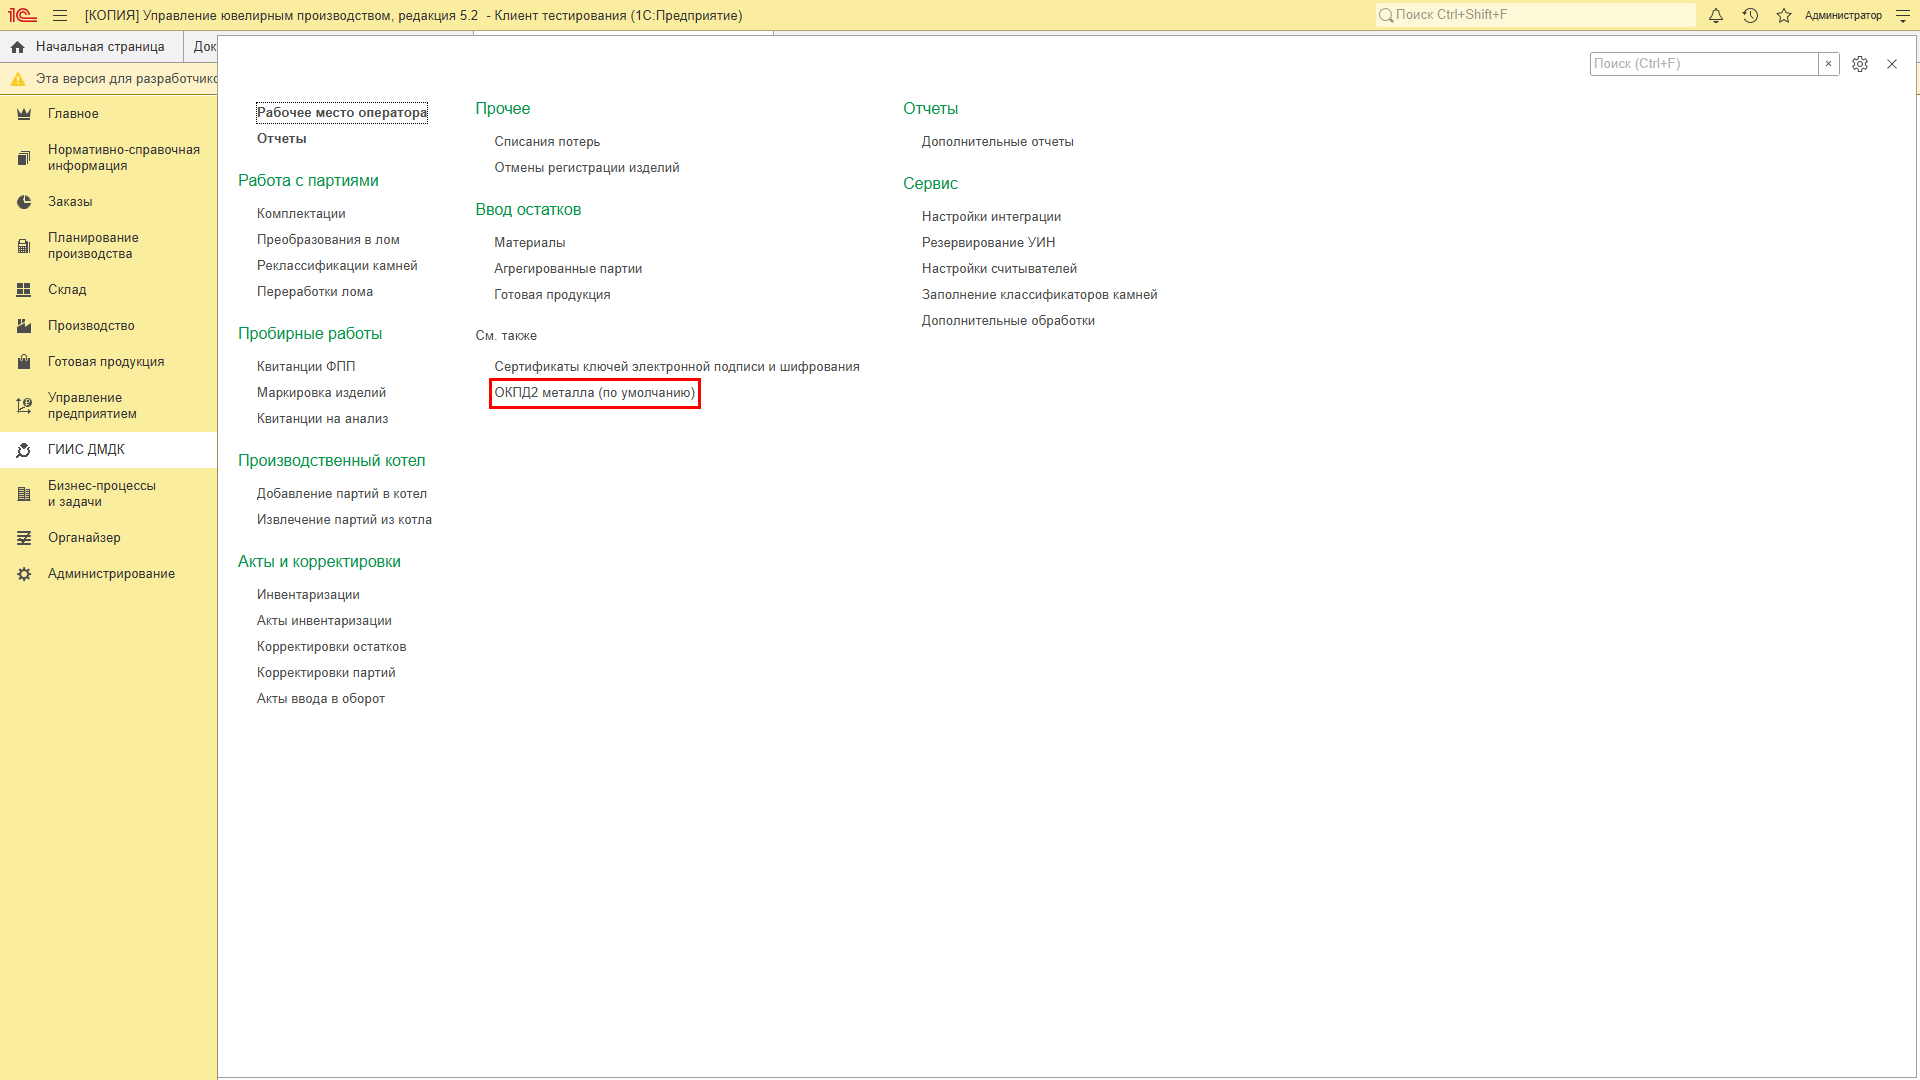Open Переработки лома
Screen dimensions: 1920x1080
tap(315, 292)
